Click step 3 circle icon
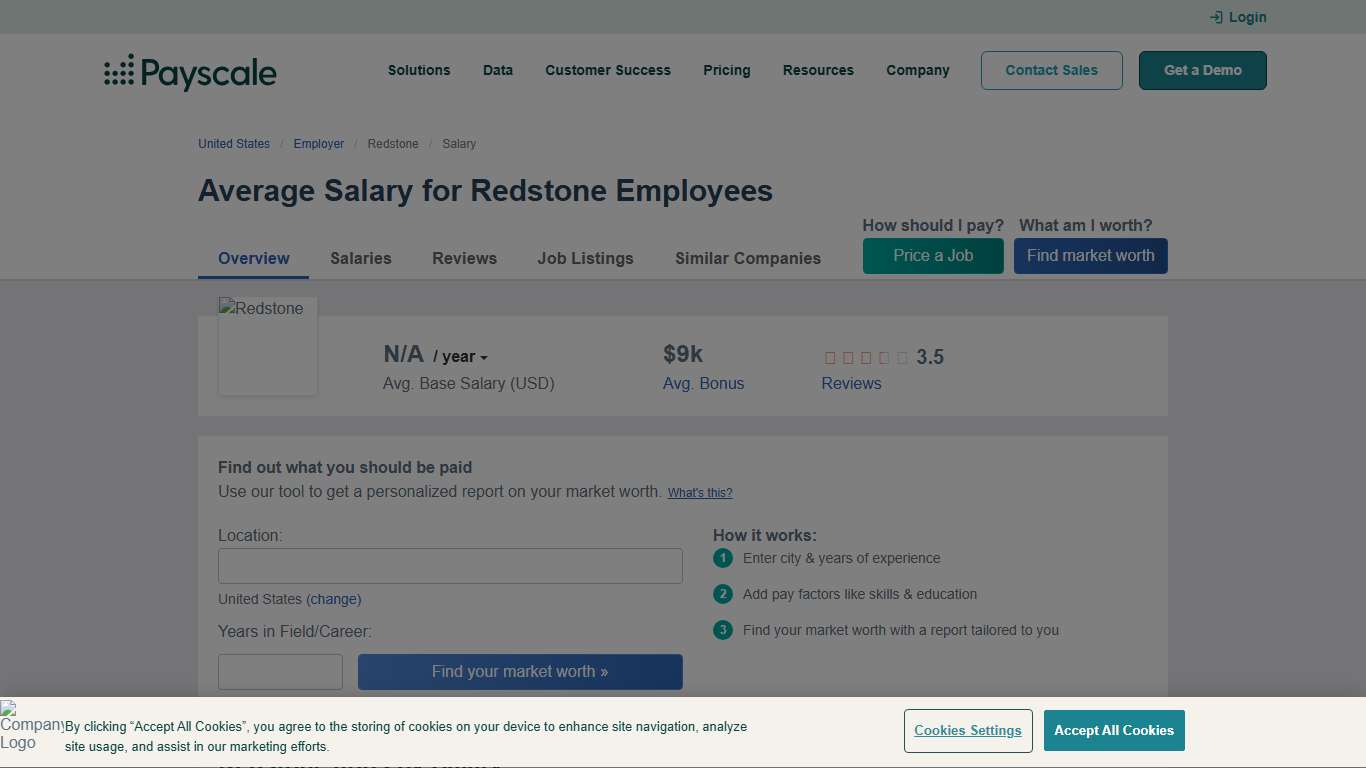 point(722,630)
